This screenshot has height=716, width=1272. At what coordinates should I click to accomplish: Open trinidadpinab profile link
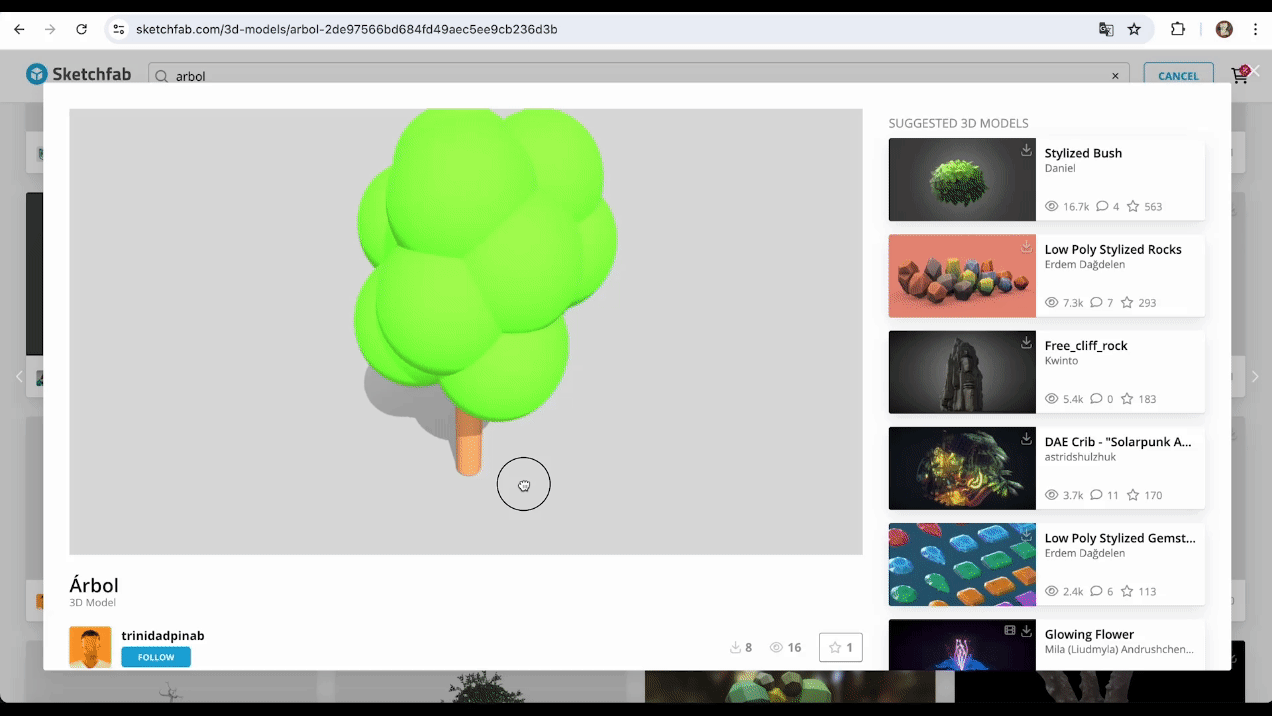pos(163,635)
